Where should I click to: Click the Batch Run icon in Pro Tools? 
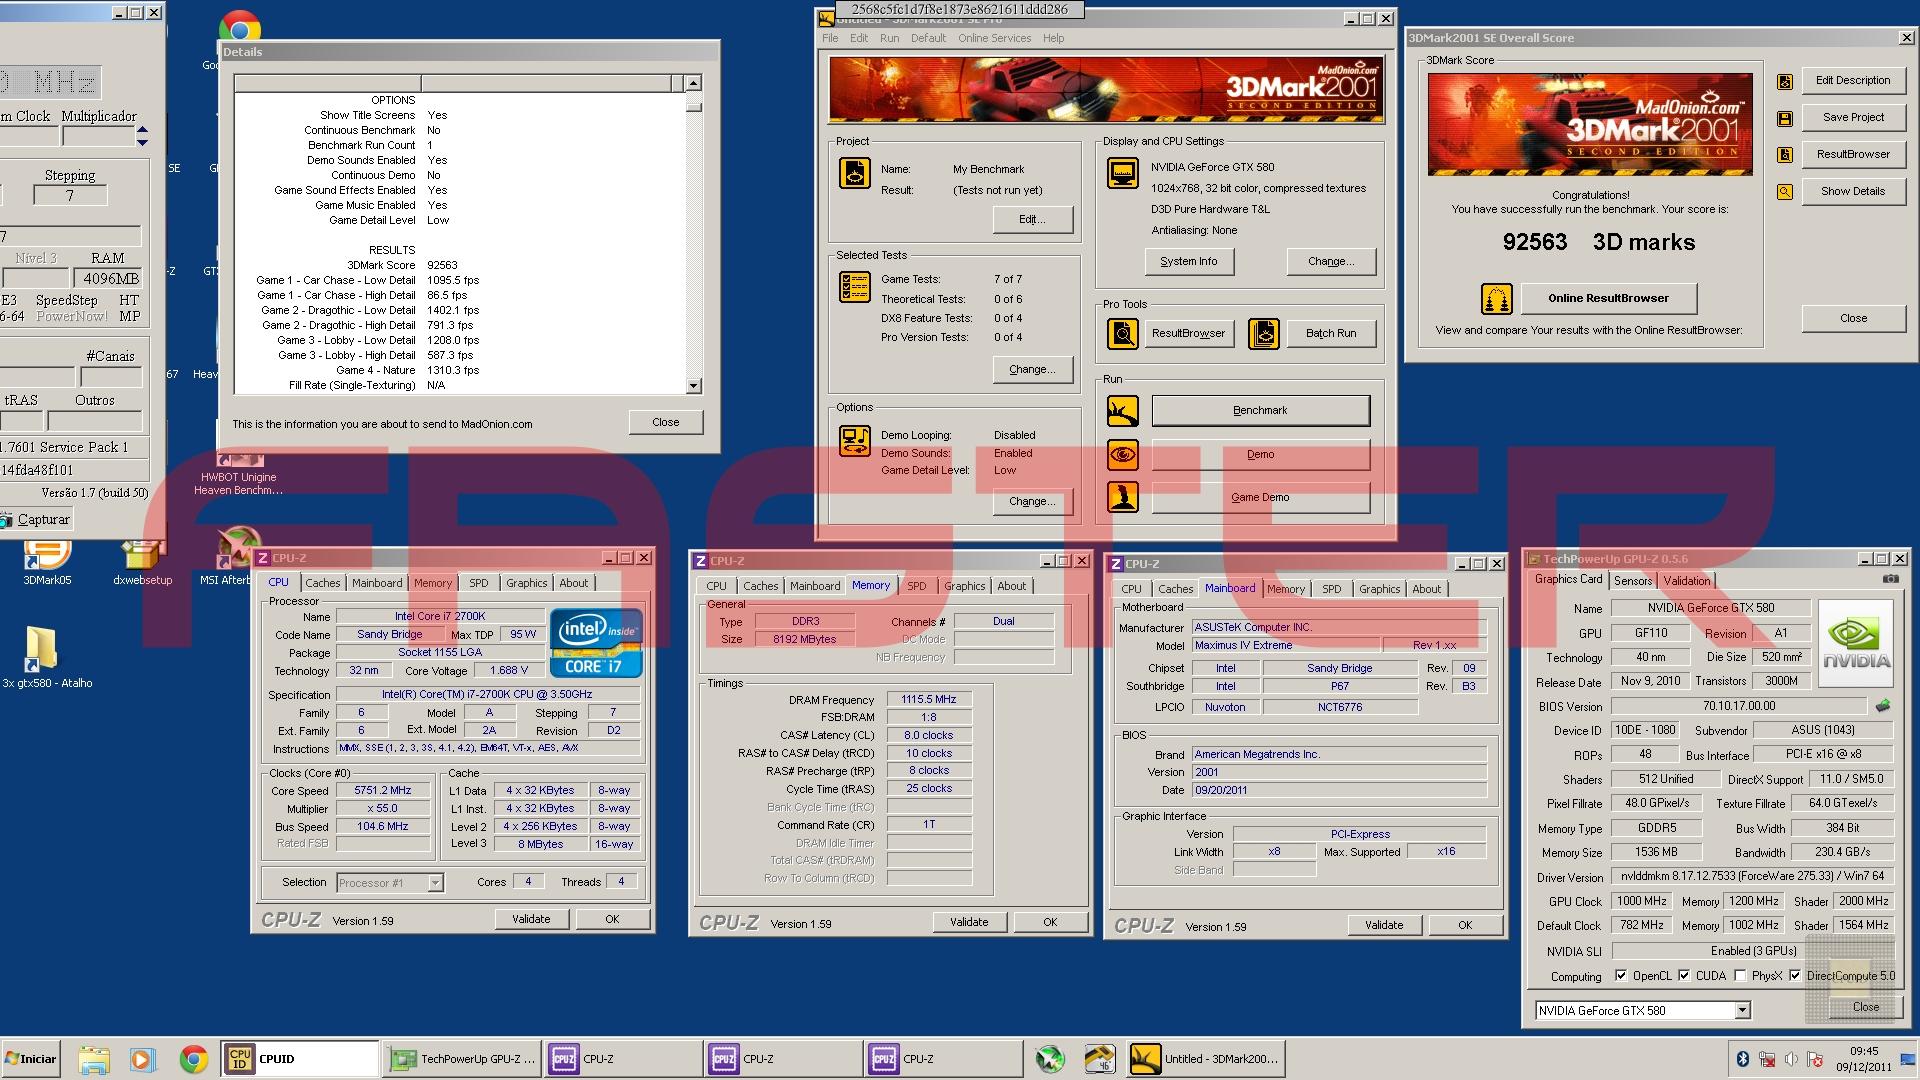tap(1264, 334)
